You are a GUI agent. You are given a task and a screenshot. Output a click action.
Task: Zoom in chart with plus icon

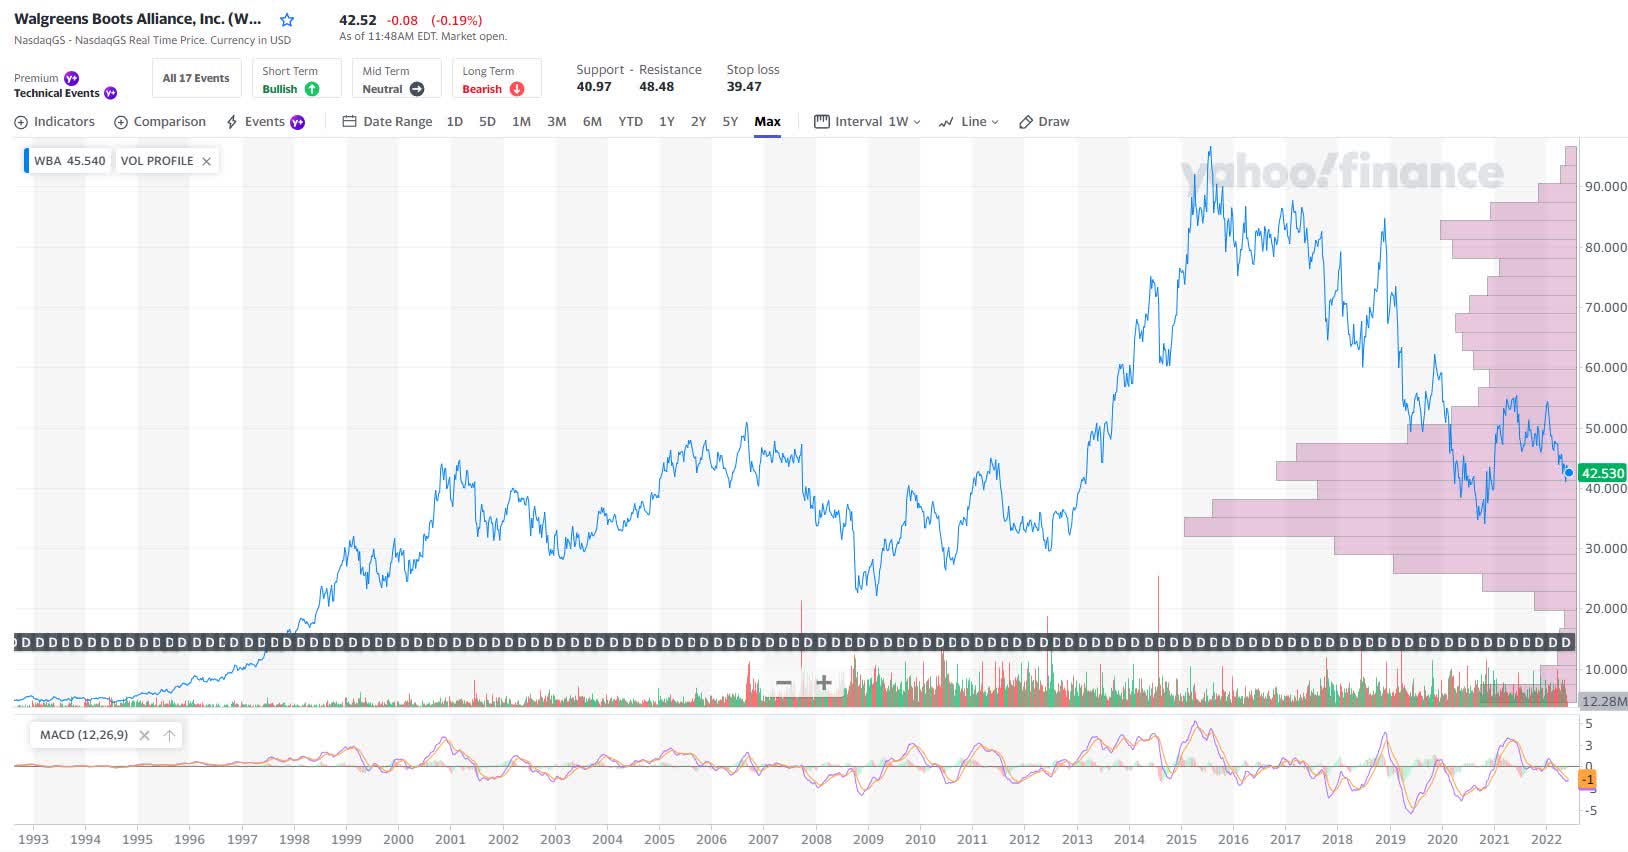[823, 683]
